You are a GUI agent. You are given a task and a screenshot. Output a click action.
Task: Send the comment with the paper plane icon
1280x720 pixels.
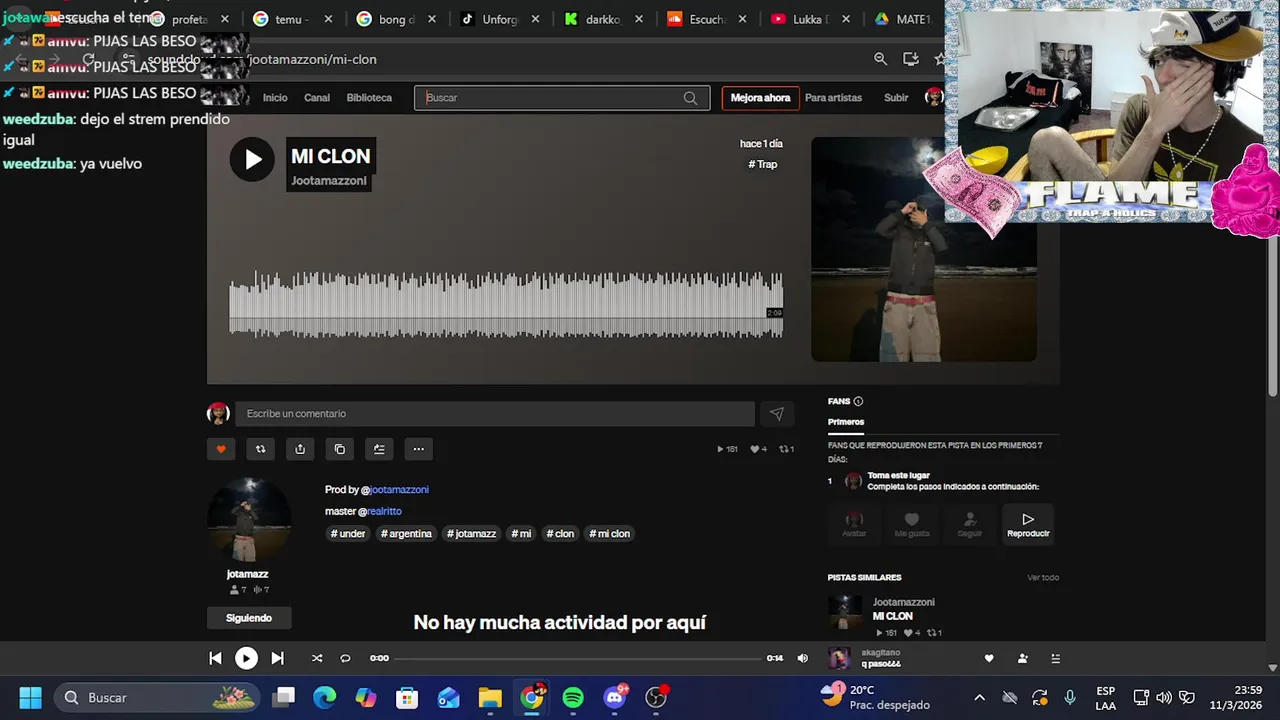pos(777,414)
